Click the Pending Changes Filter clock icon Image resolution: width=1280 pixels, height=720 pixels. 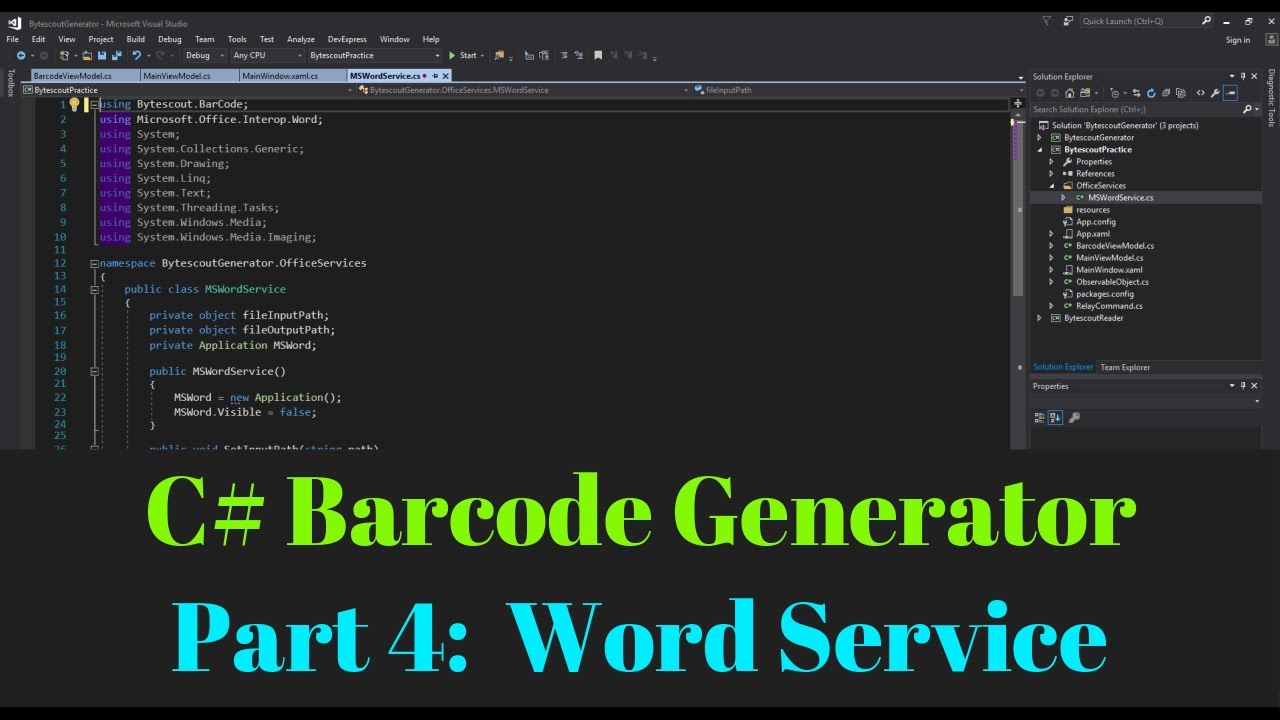[1115, 93]
